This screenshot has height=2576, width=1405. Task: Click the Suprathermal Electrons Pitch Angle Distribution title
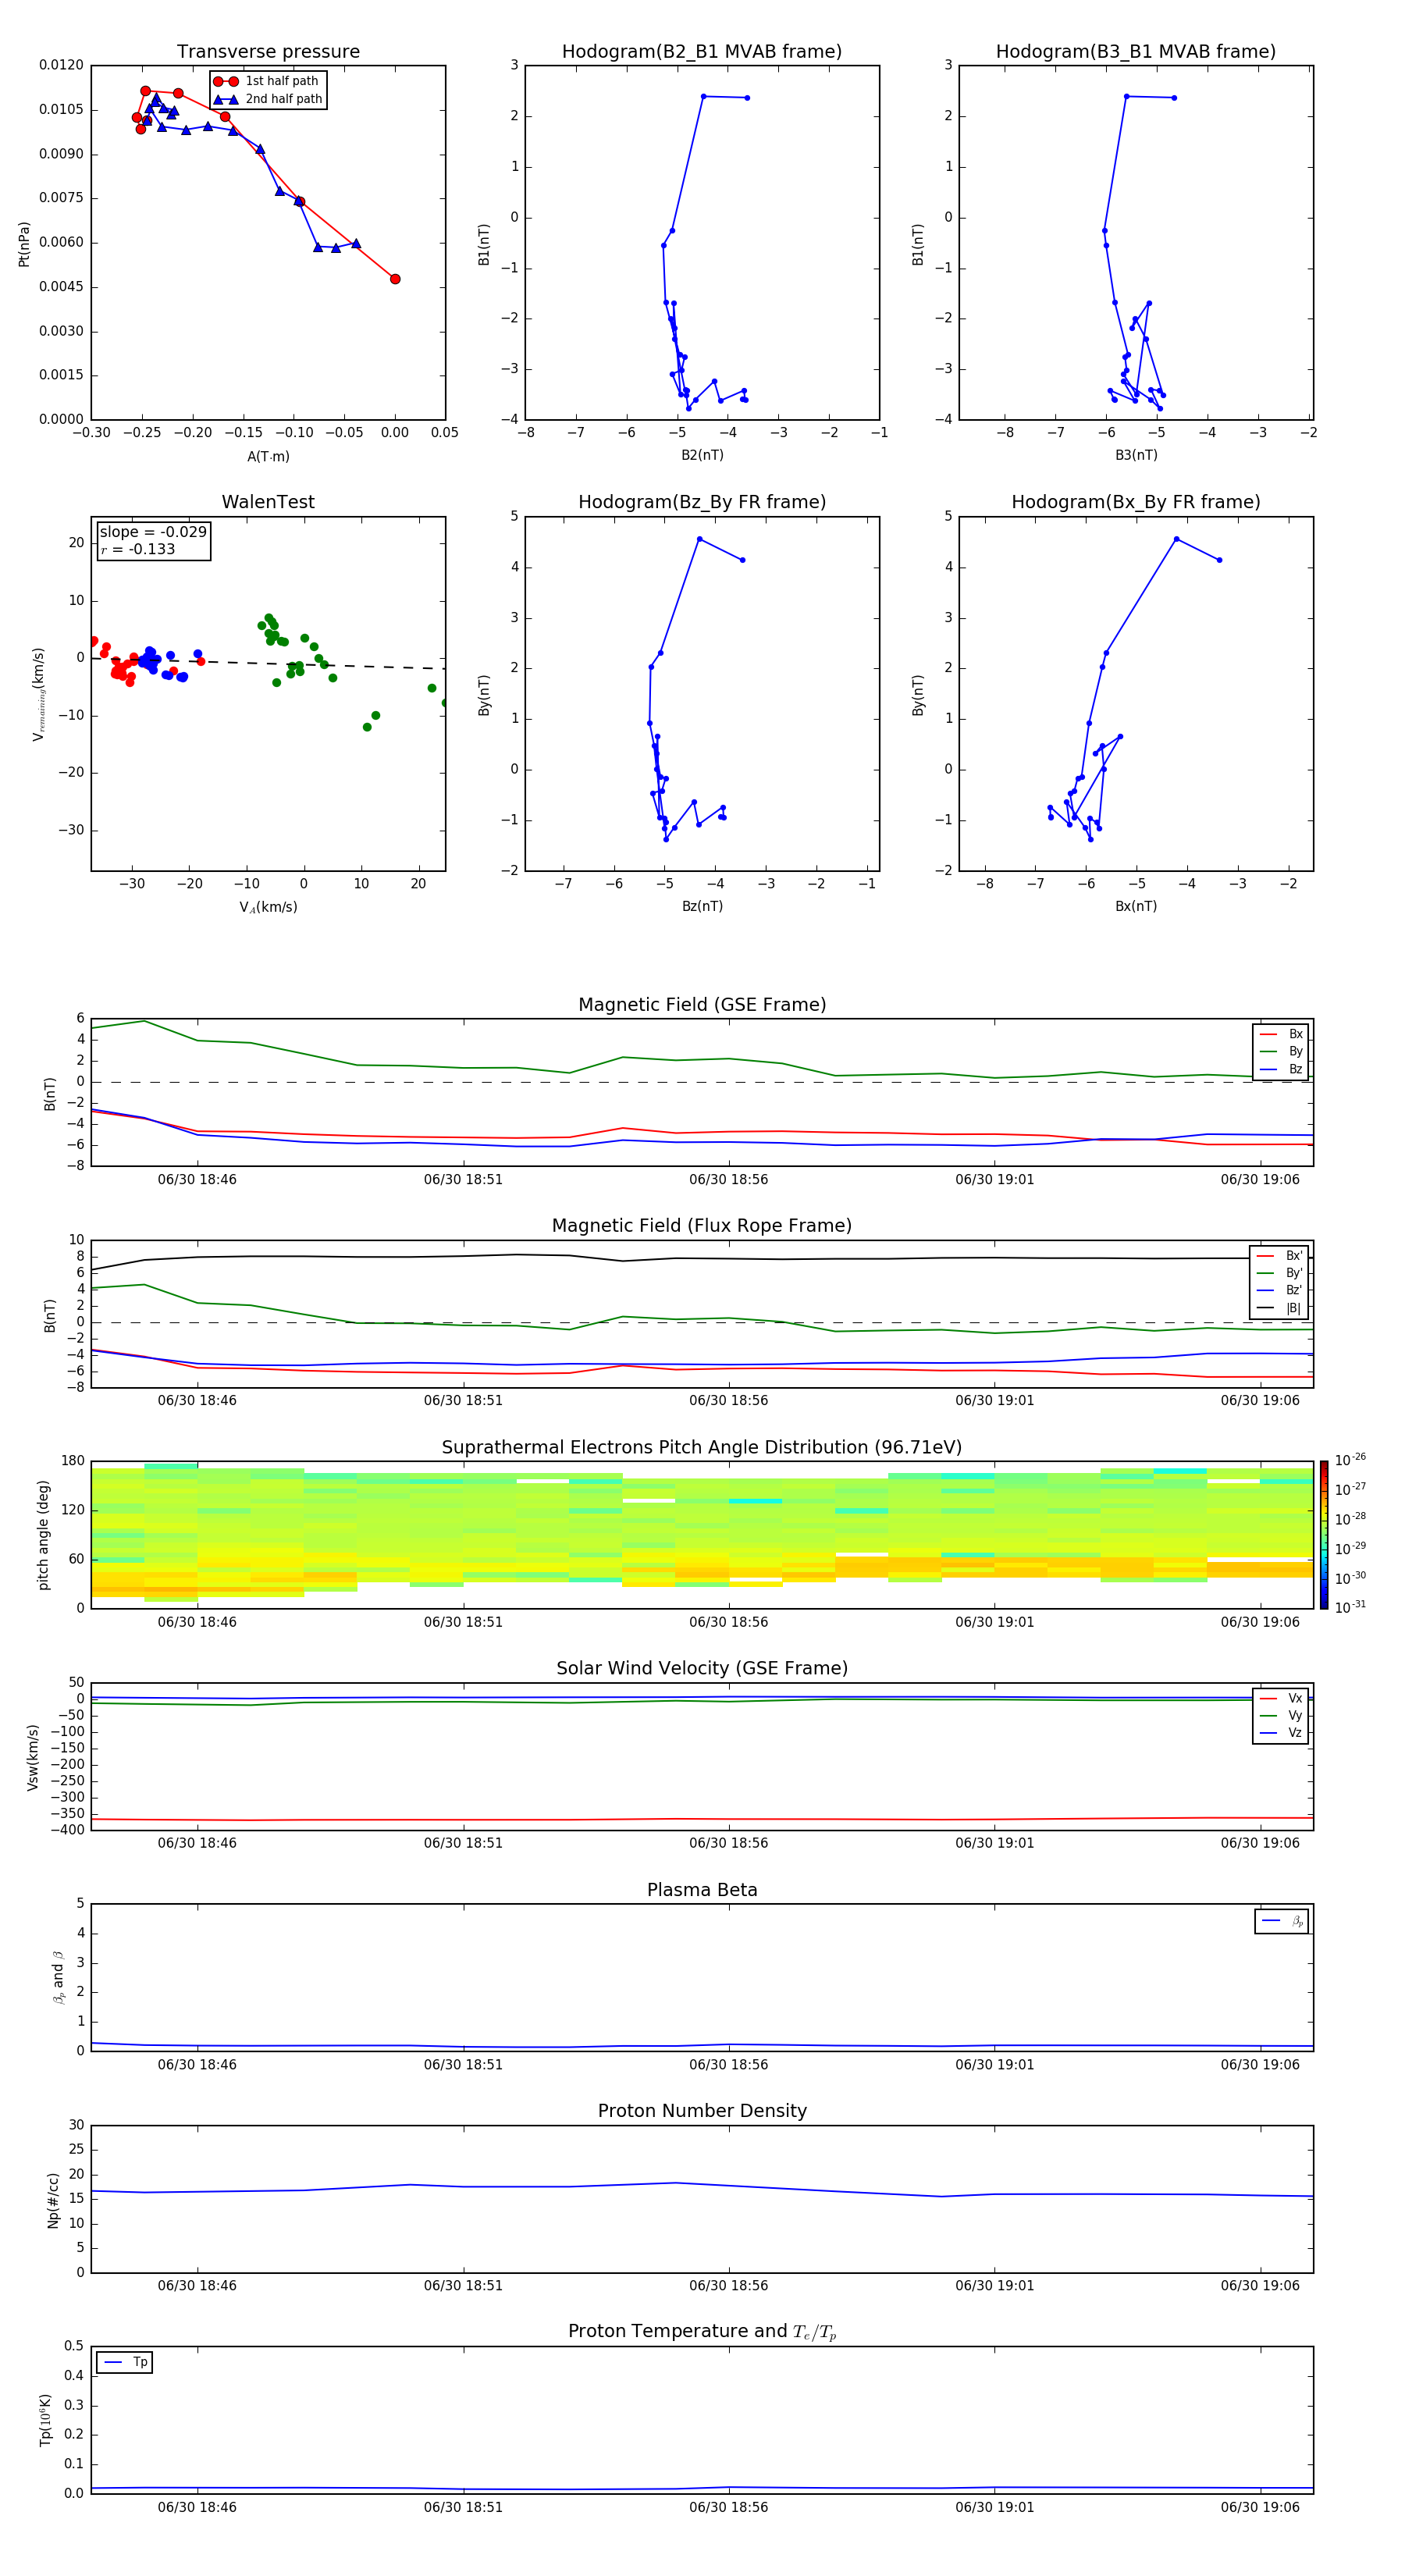point(702,1448)
